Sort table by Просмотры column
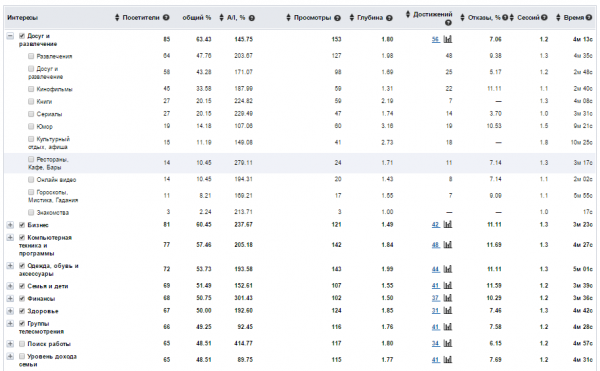This screenshot has height=371, width=600. coord(288,18)
